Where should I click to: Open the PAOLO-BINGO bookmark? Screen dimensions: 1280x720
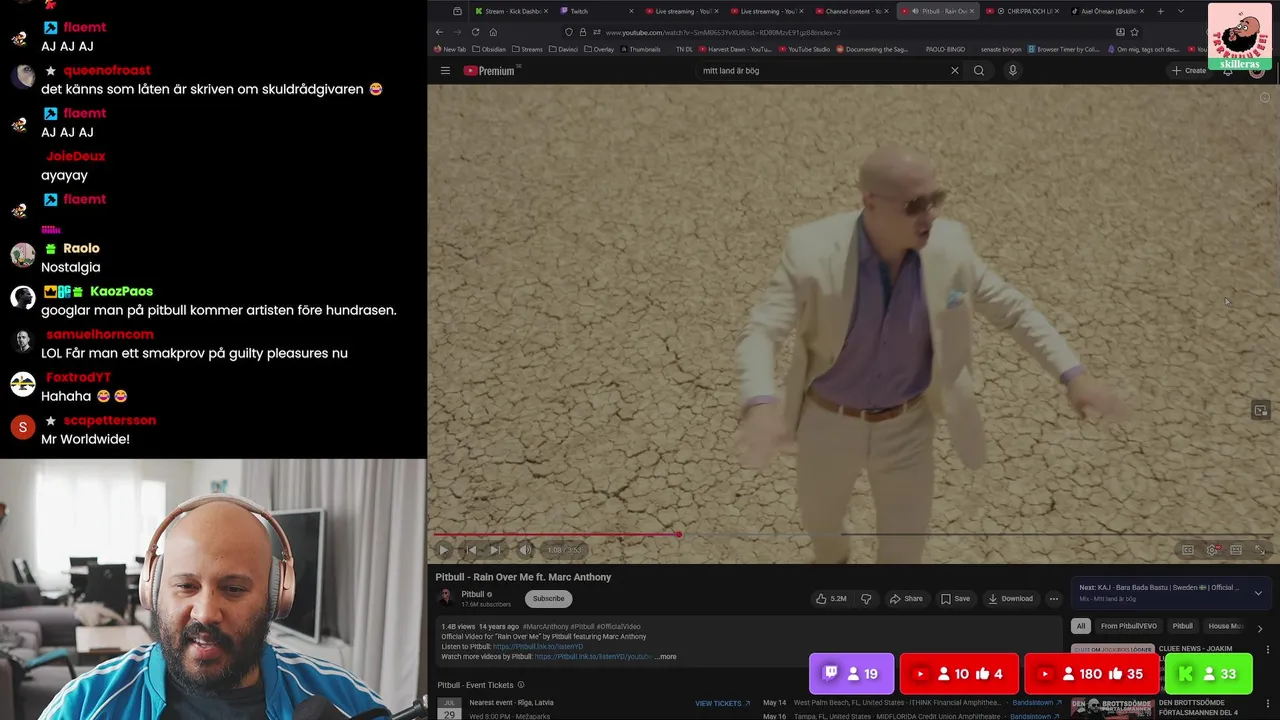click(945, 49)
